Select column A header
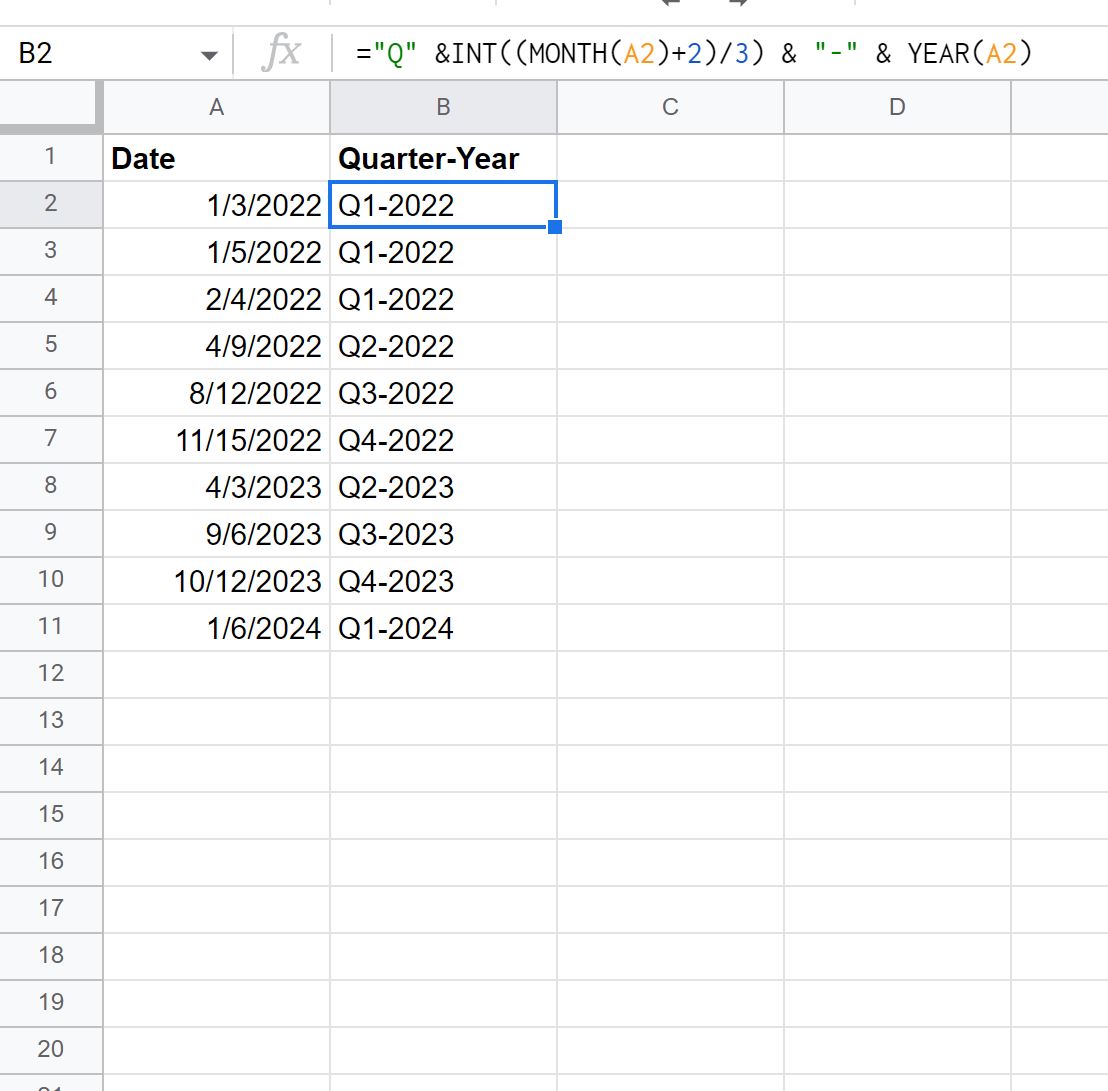1108x1091 pixels. (216, 107)
